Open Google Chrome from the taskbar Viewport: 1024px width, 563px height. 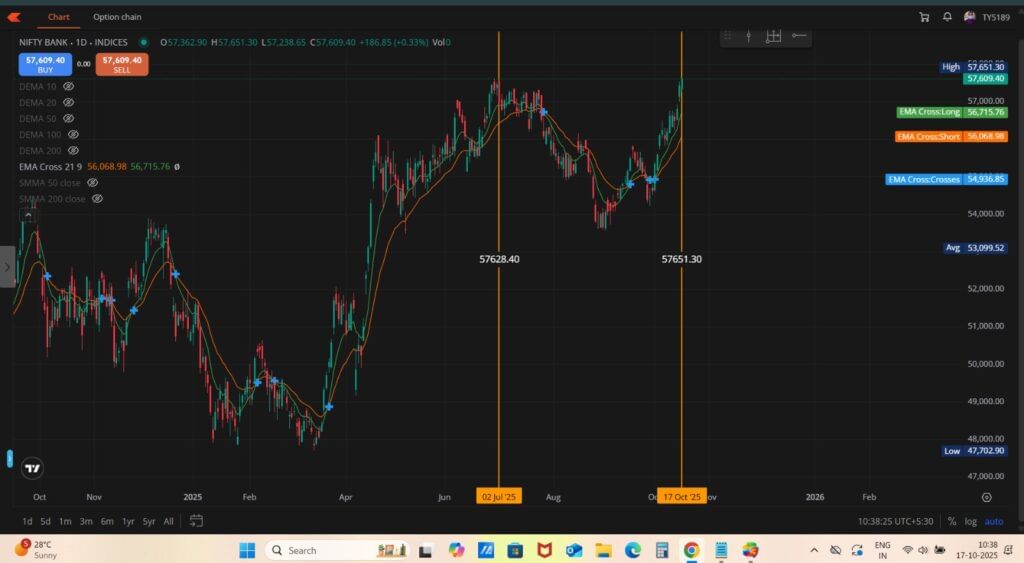[x=691, y=550]
